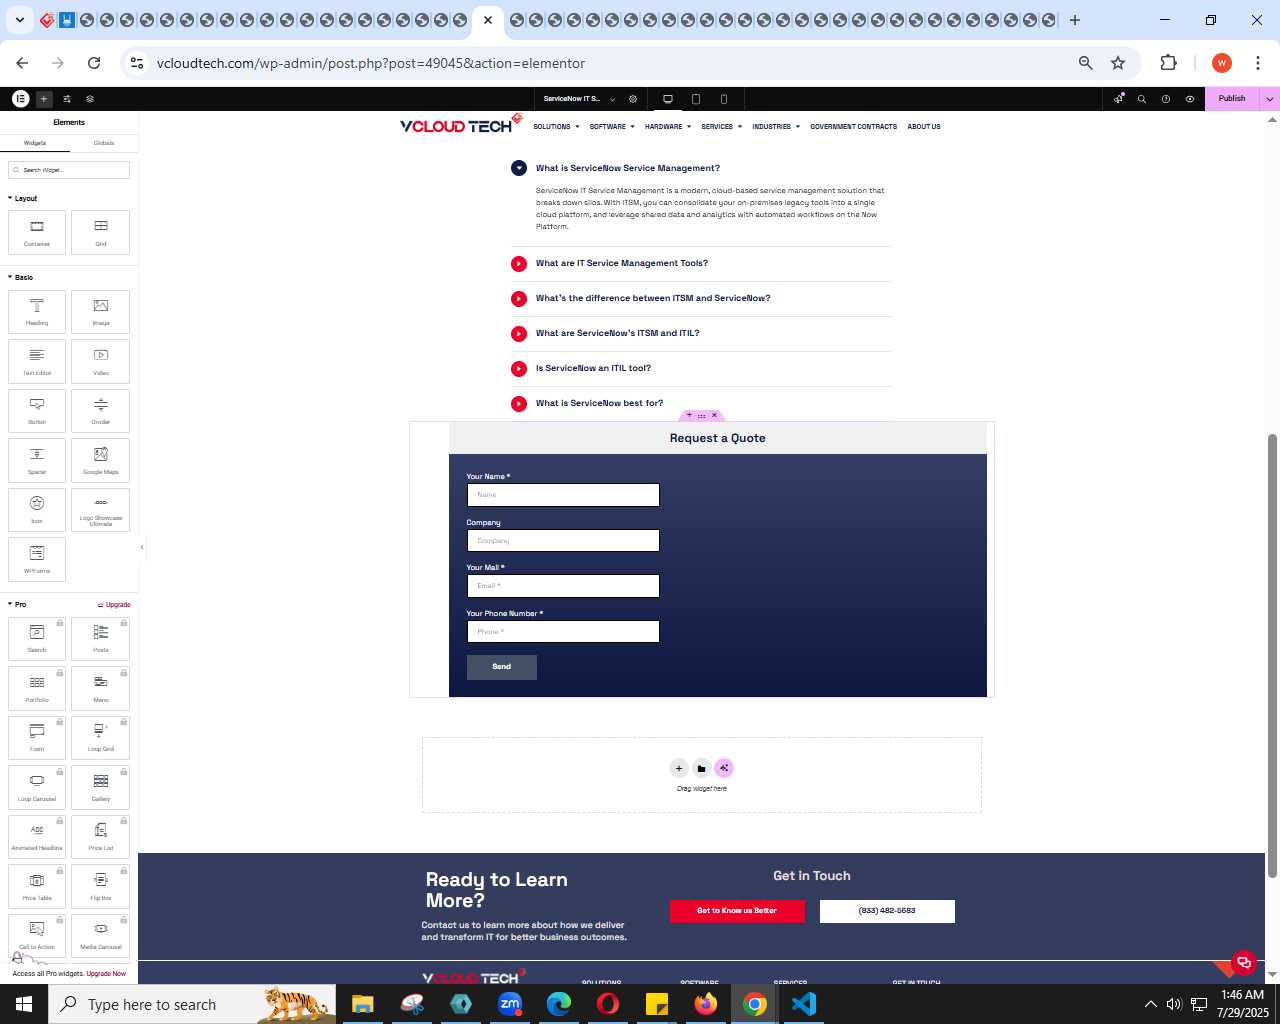Open the Structure layers icon
1280x1024 pixels.
(x=90, y=99)
